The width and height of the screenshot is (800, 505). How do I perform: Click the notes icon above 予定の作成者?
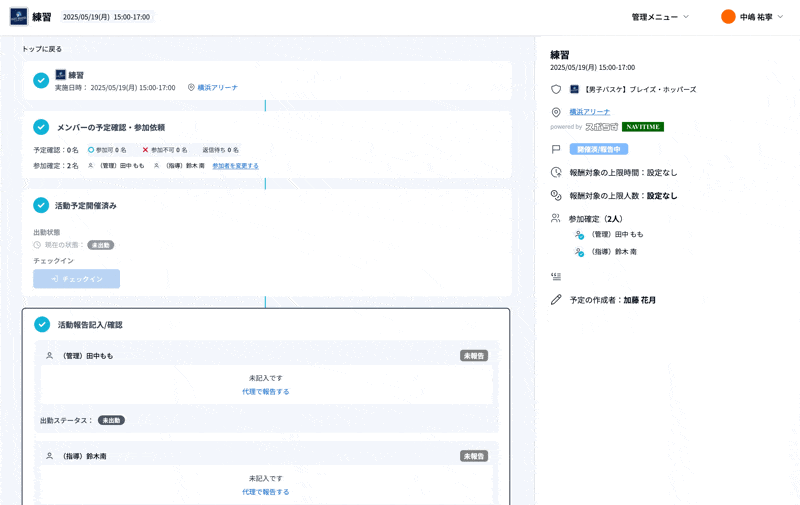556,277
